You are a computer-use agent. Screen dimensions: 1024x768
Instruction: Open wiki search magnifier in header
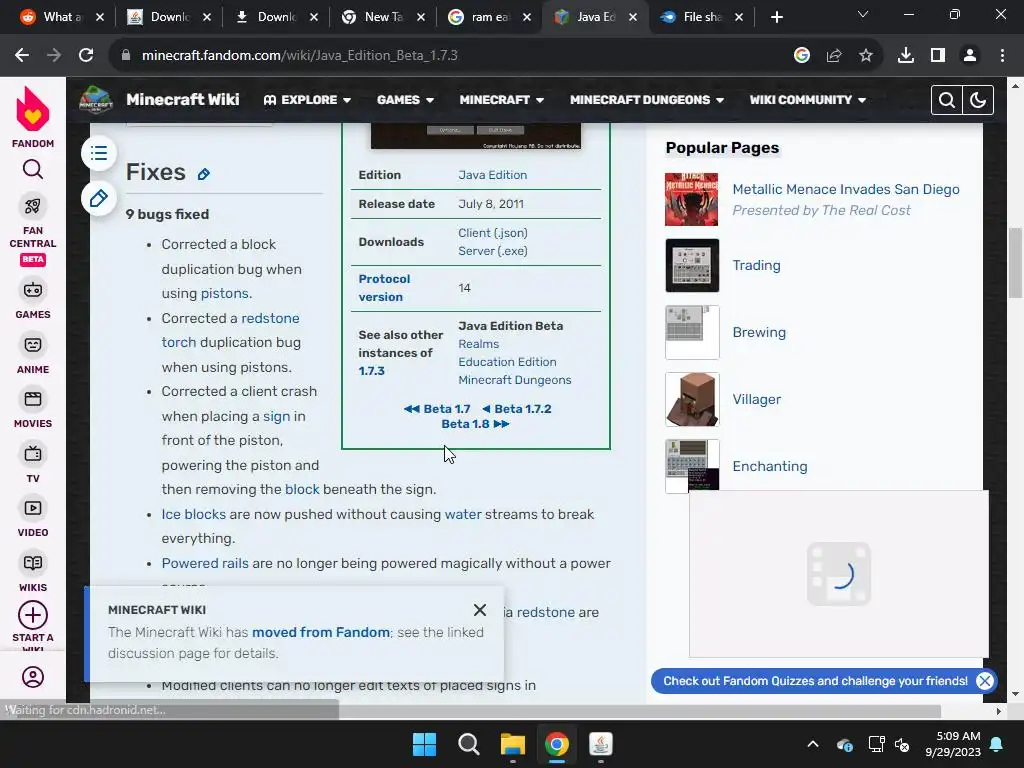click(946, 100)
